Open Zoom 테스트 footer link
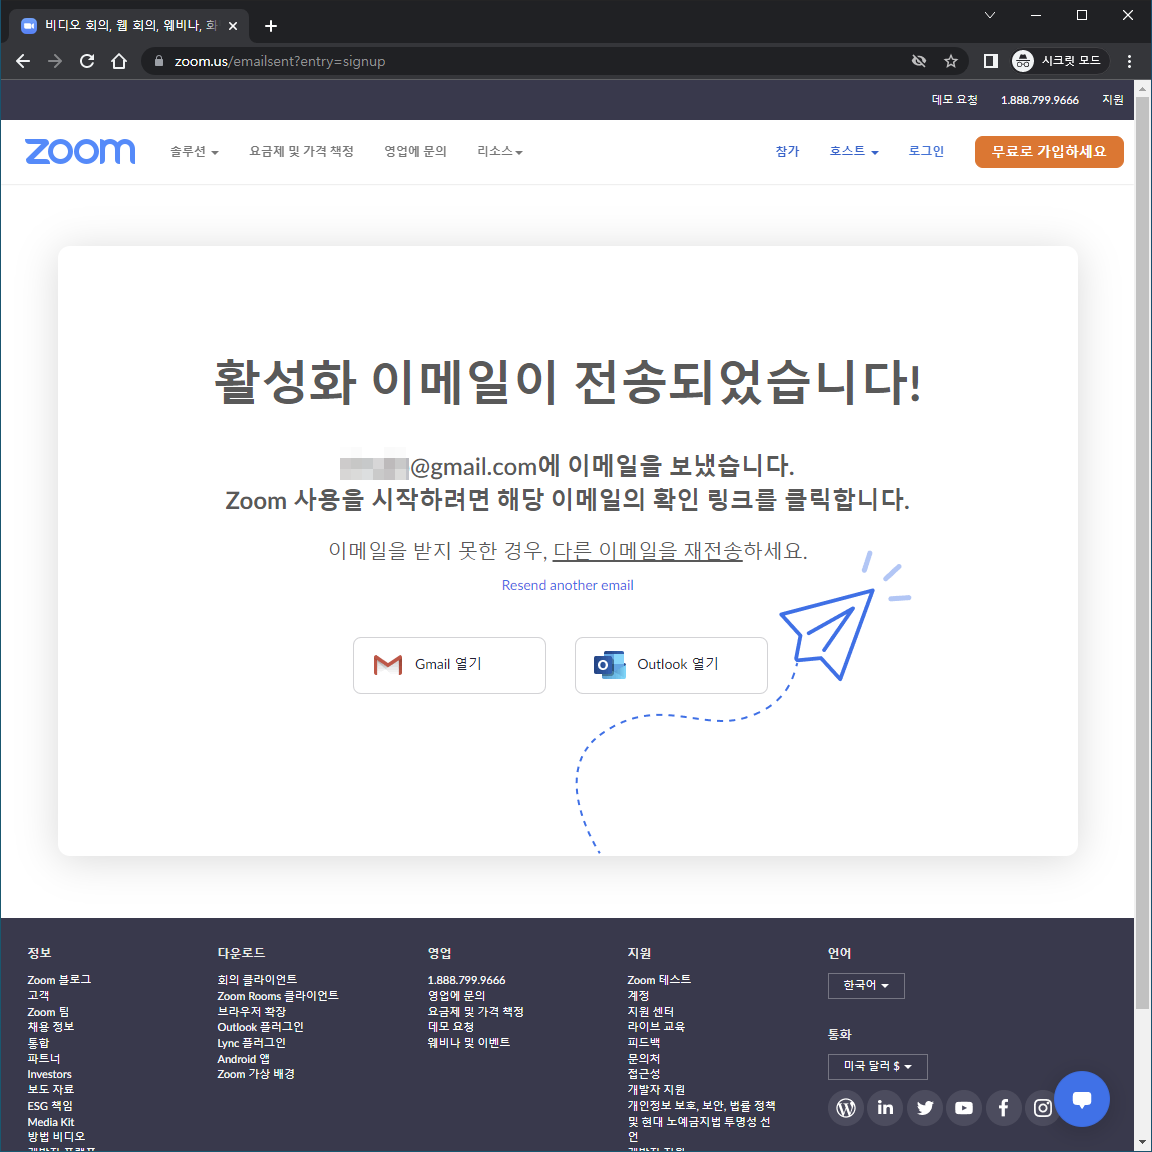This screenshot has width=1152, height=1152. tap(659, 980)
